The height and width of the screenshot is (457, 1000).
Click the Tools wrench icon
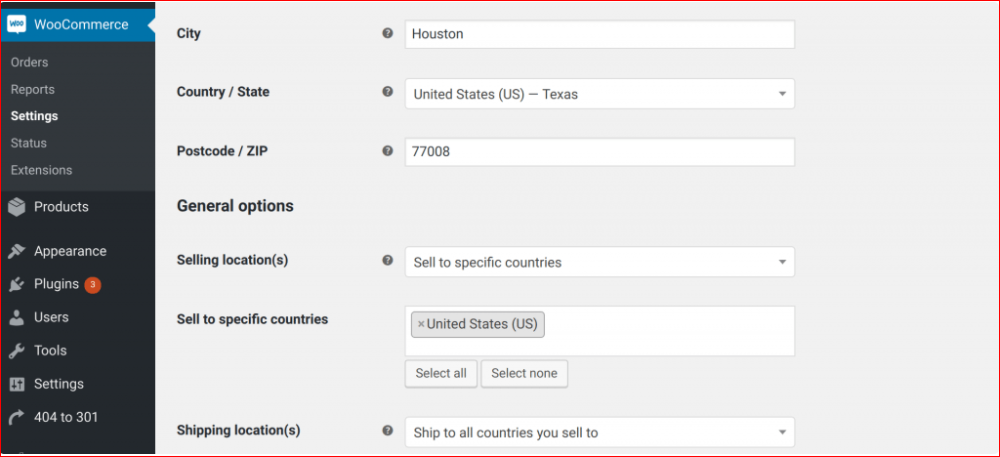(16, 351)
